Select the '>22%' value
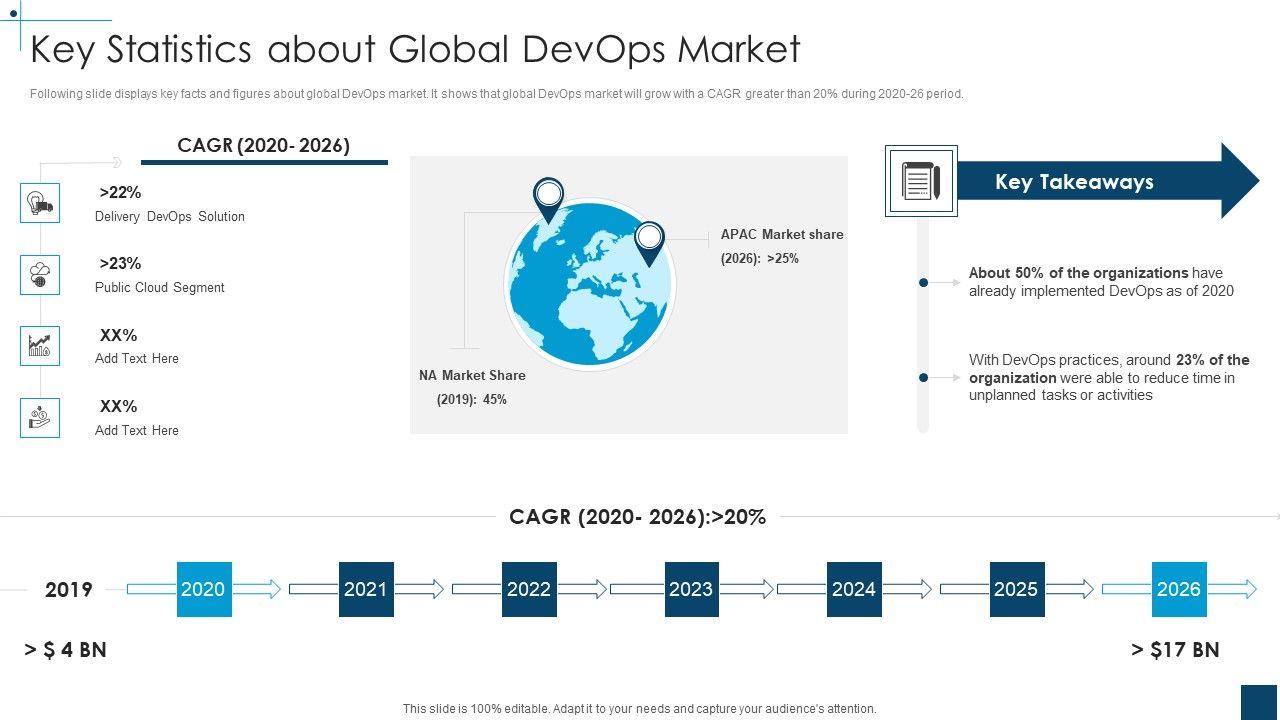 point(120,193)
